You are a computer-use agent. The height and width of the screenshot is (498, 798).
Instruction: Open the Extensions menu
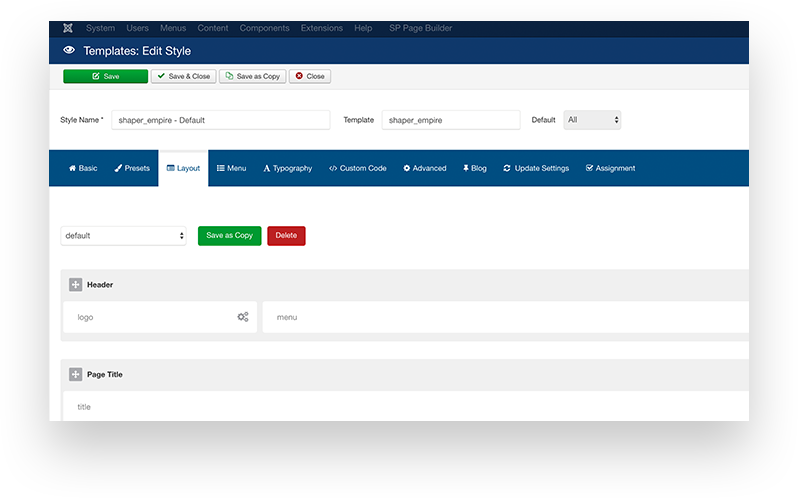pyautogui.click(x=322, y=28)
